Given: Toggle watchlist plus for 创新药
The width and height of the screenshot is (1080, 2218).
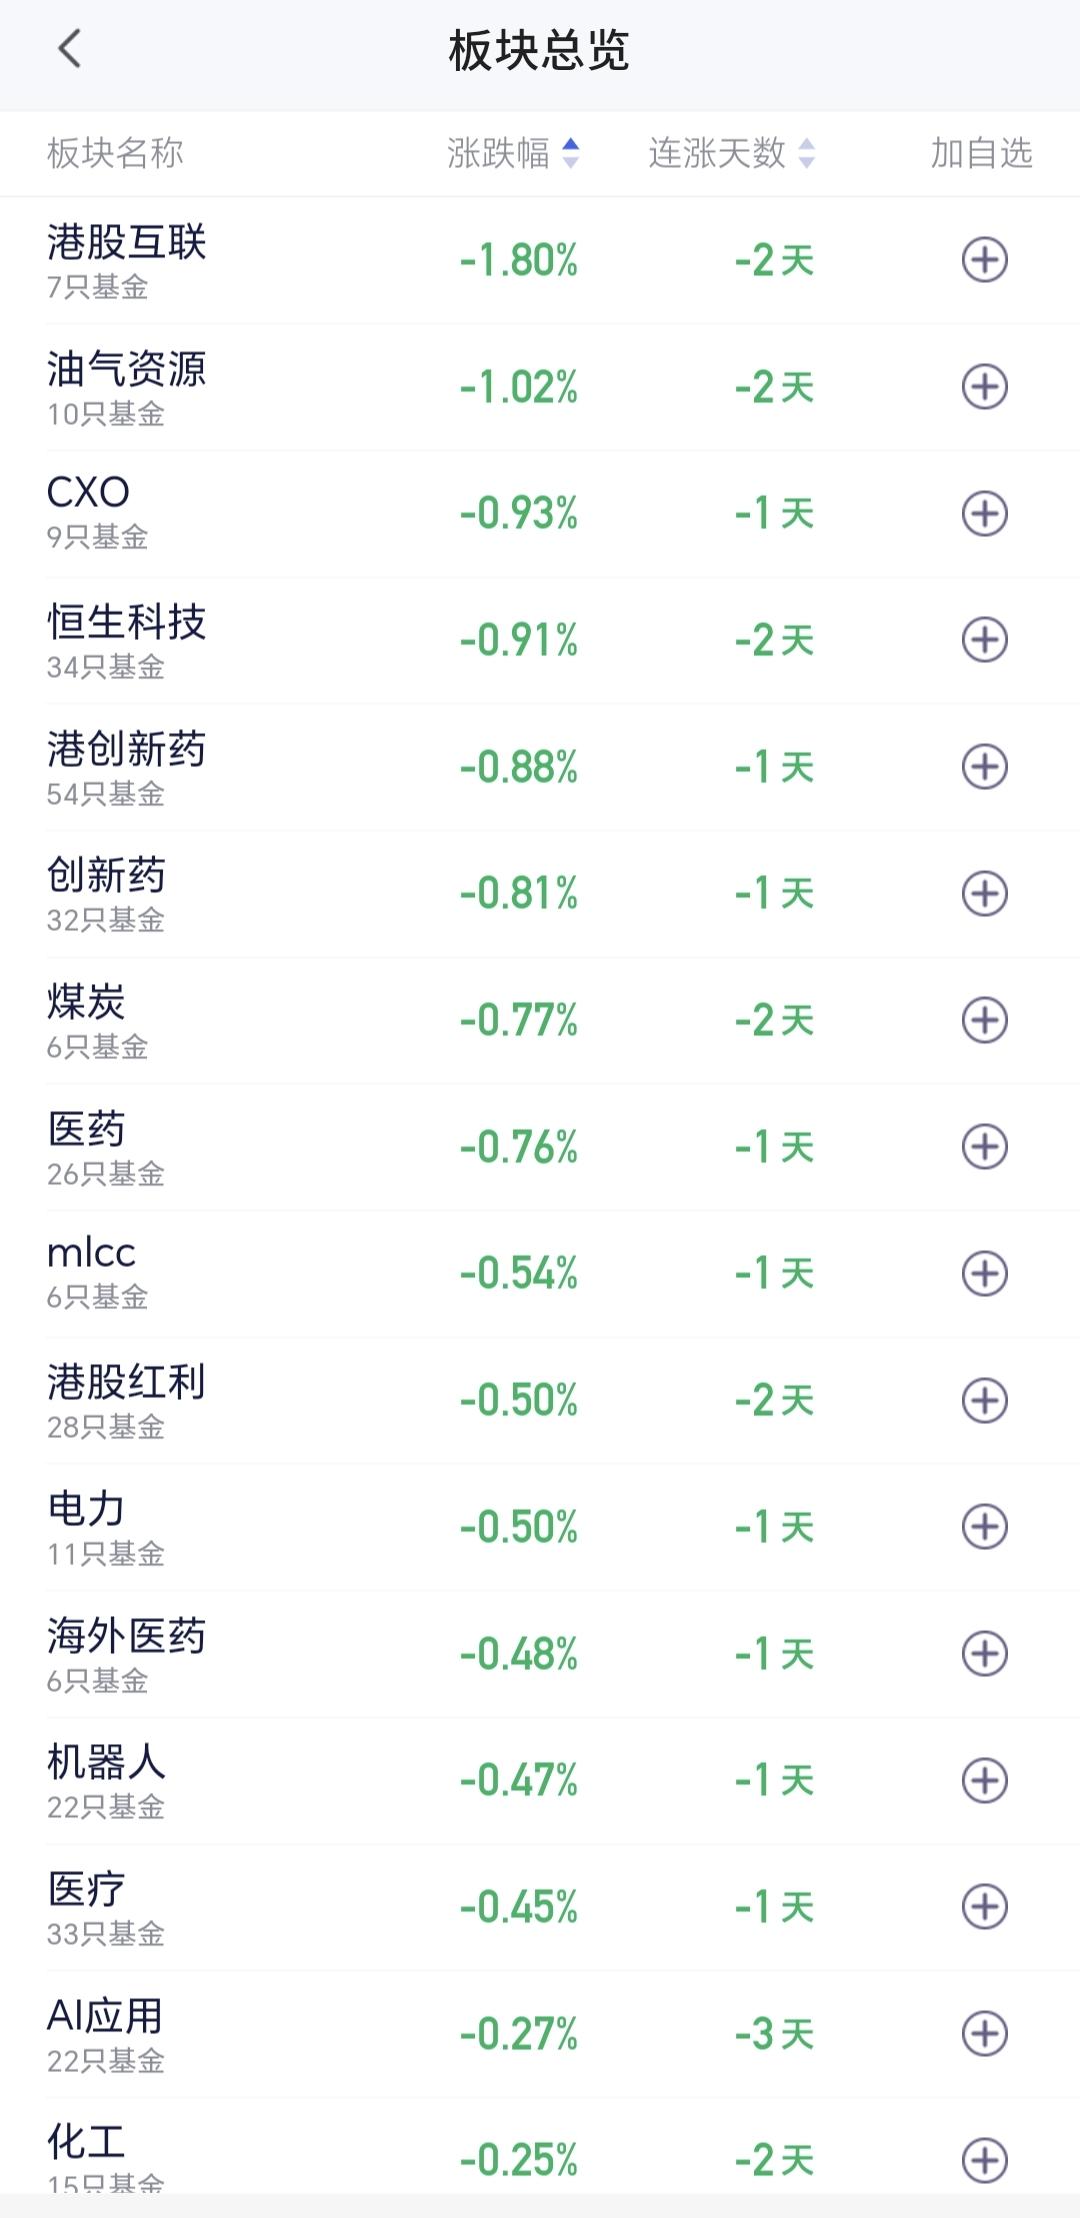Looking at the screenshot, I should [984, 894].
